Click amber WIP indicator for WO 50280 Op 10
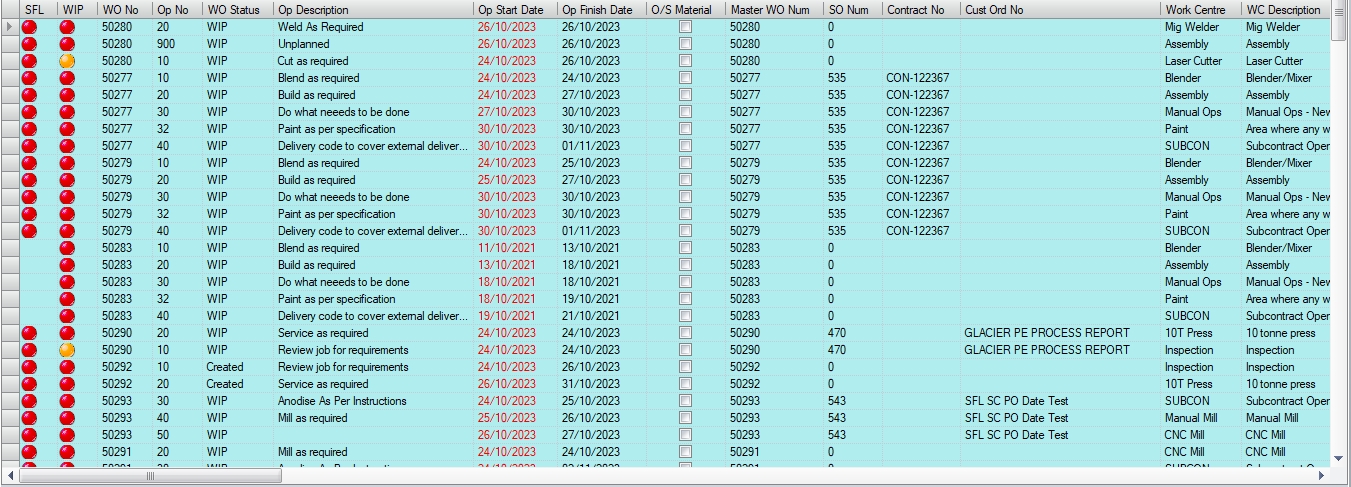1351x487 pixels. pyautogui.click(x=67, y=61)
